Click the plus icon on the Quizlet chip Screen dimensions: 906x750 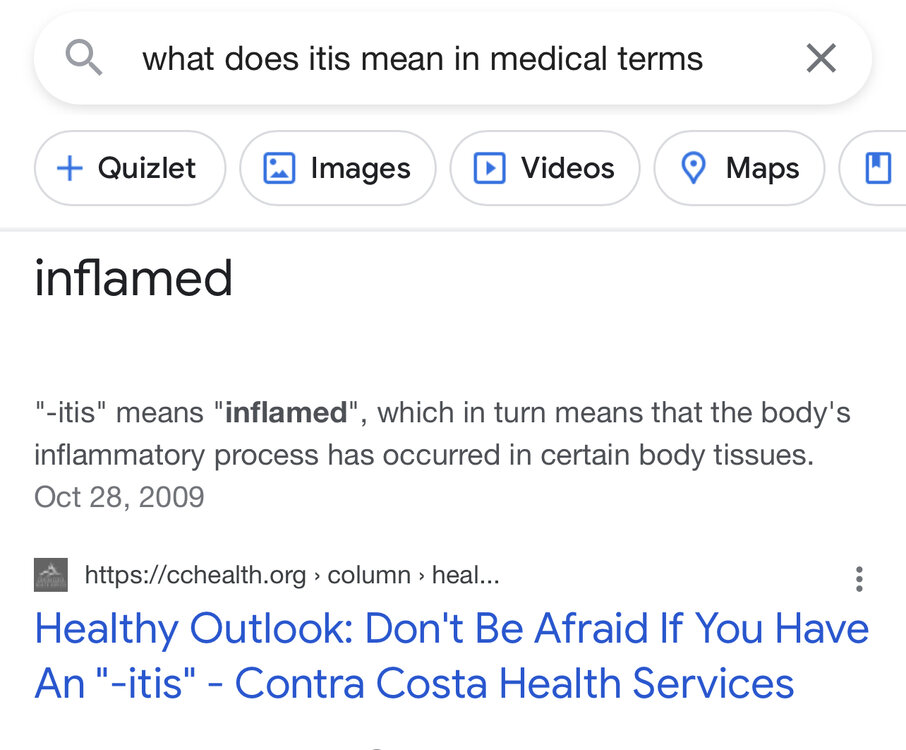click(x=69, y=168)
